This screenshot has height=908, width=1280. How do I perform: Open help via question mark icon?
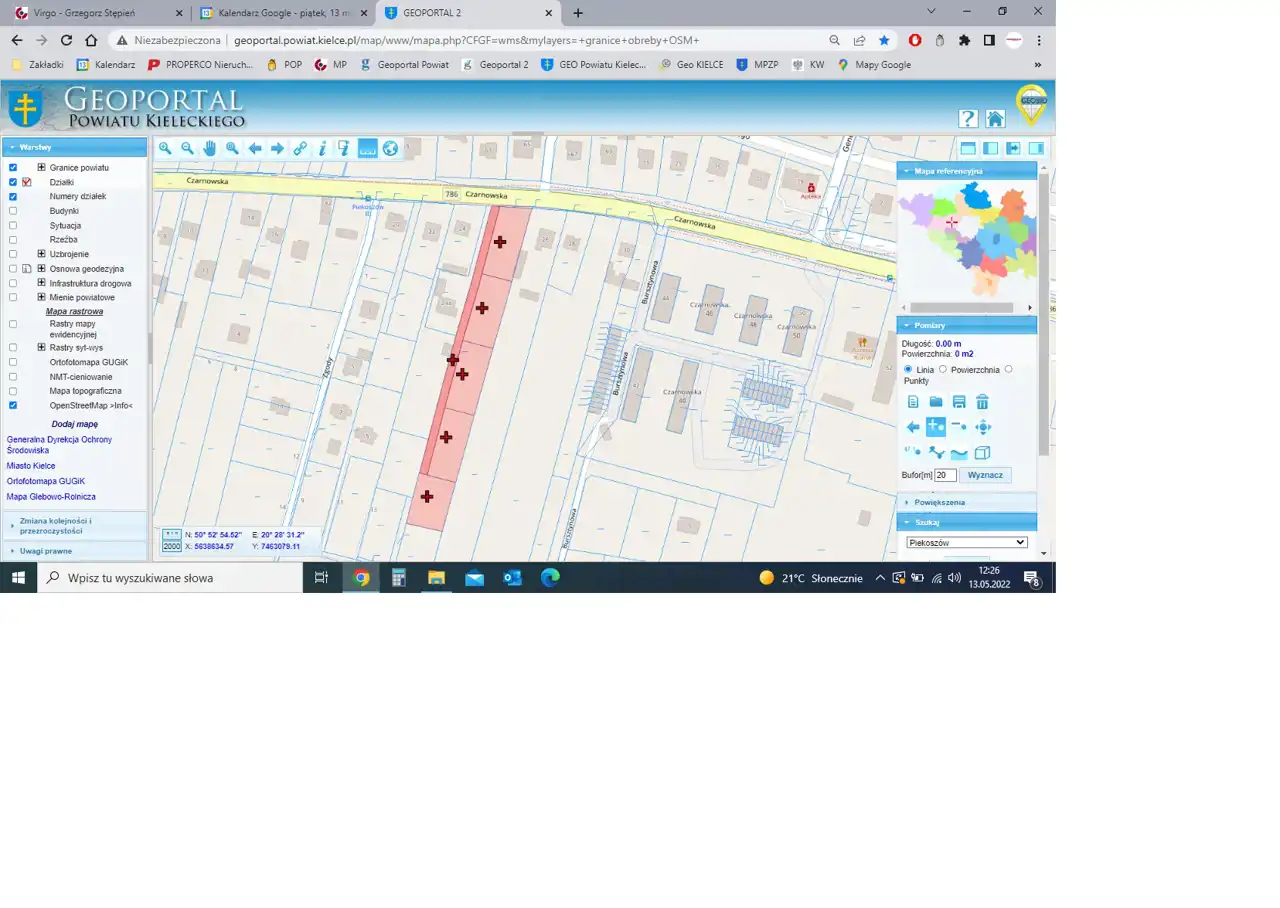coord(967,118)
